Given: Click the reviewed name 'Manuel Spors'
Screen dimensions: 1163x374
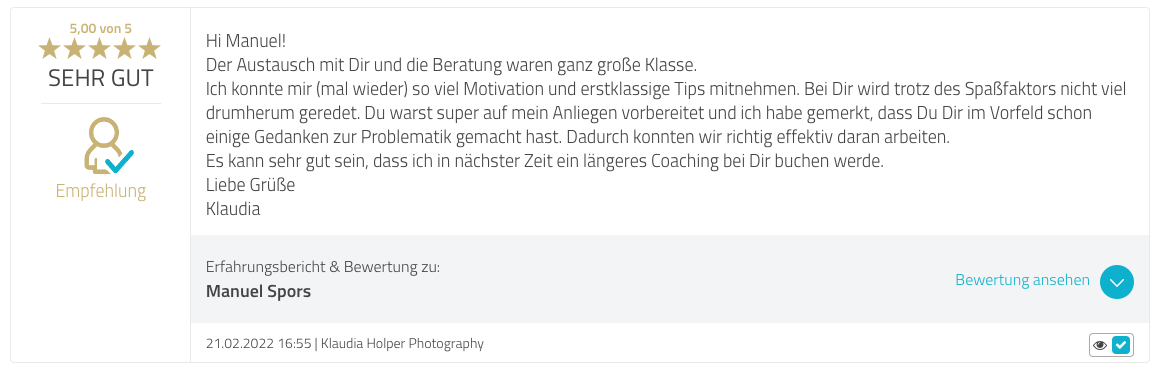Looking at the screenshot, I should pos(258,292).
